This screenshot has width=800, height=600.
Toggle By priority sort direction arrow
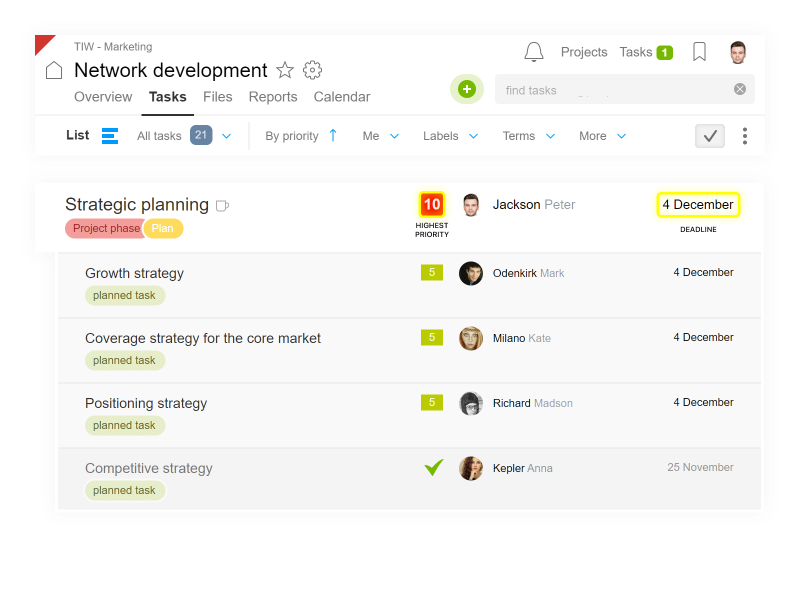click(333, 136)
